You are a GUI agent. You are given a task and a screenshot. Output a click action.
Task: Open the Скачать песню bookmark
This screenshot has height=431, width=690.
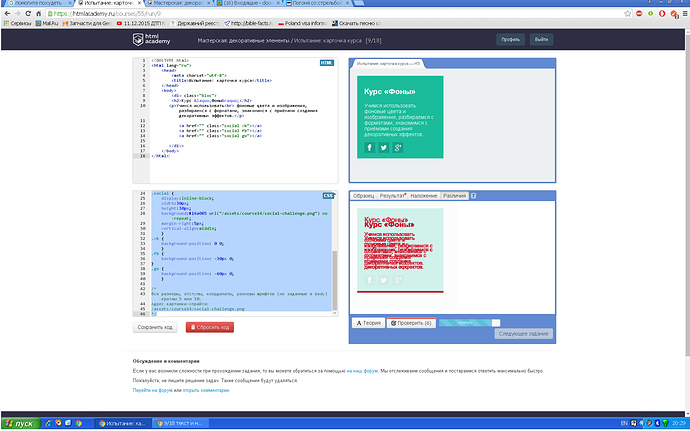coord(356,23)
